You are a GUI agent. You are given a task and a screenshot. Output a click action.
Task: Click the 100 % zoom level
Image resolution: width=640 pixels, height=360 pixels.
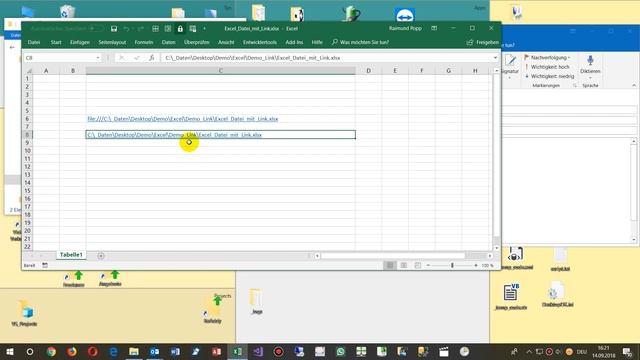click(487, 265)
